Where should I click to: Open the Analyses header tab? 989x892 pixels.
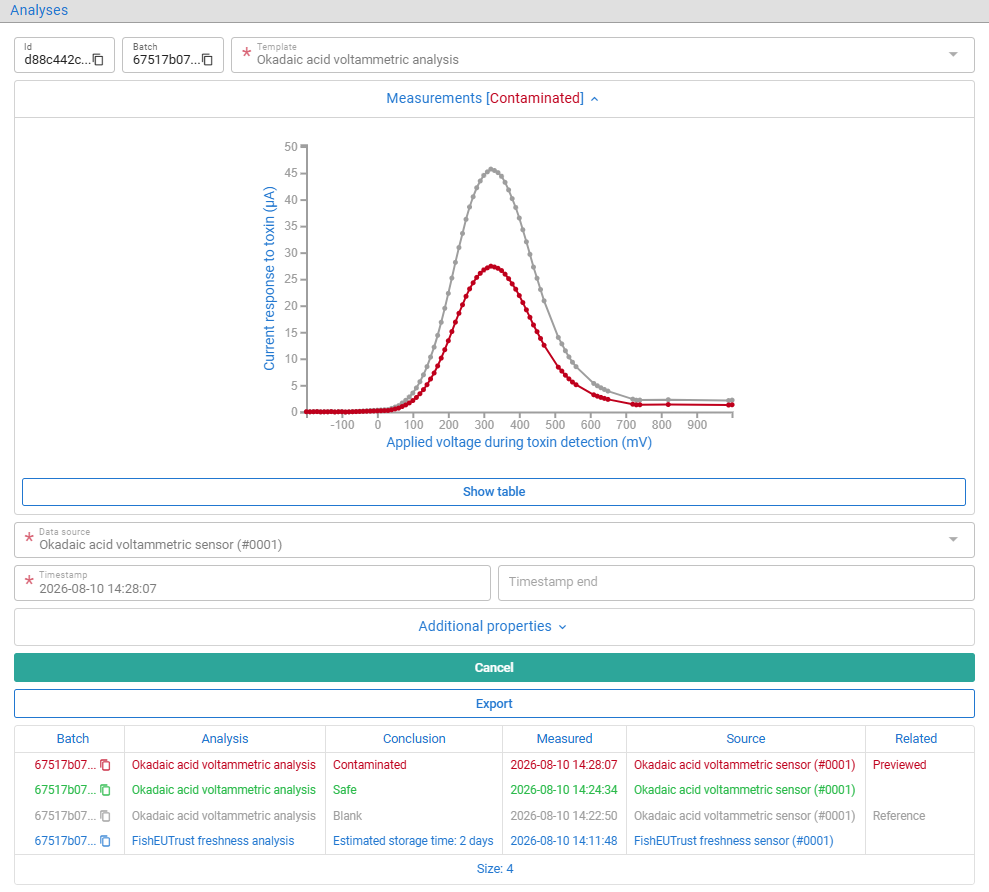pos(39,10)
